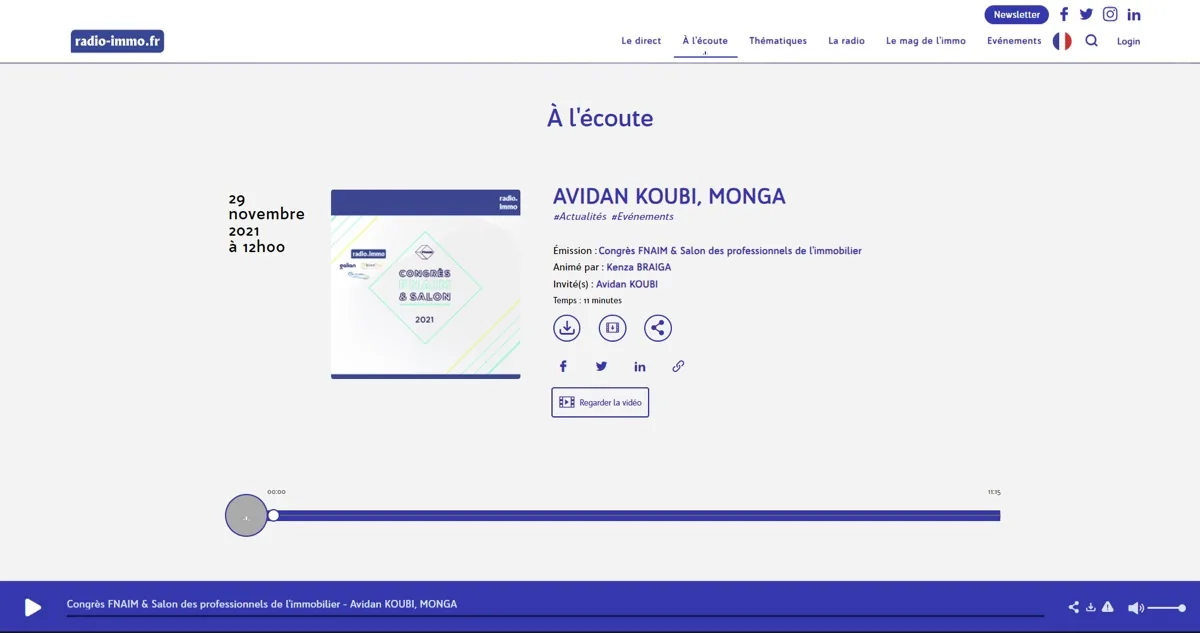
Task: Open guest Avidan KOUBI's link after Invité(s)
Action: click(x=627, y=285)
